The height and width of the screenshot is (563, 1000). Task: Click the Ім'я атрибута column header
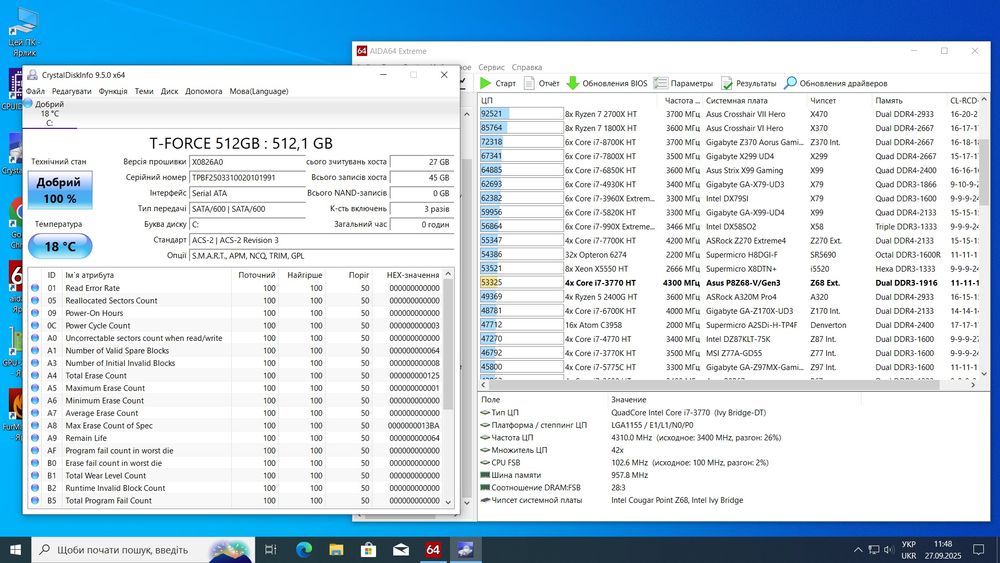tap(146, 275)
